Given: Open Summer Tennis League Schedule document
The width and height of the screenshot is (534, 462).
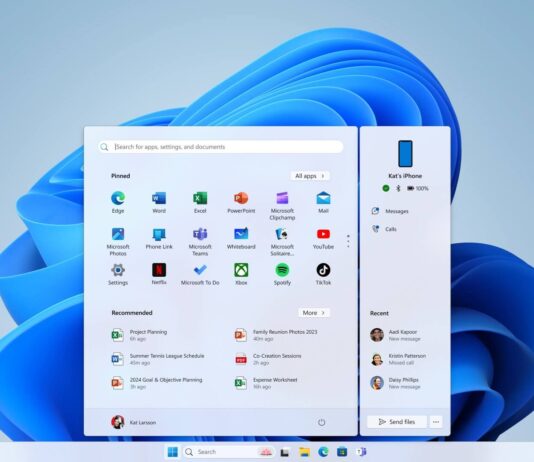Looking at the screenshot, I should click(x=158, y=359).
